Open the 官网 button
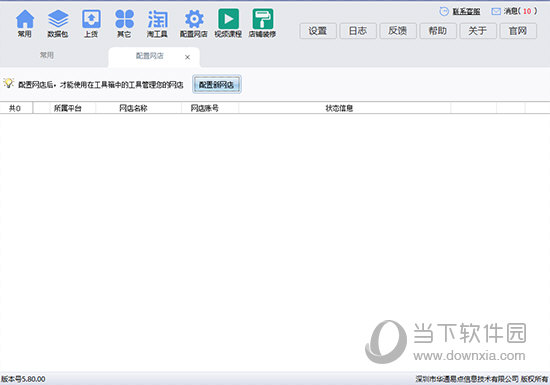550x385 pixels. click(x=518, y=31)
